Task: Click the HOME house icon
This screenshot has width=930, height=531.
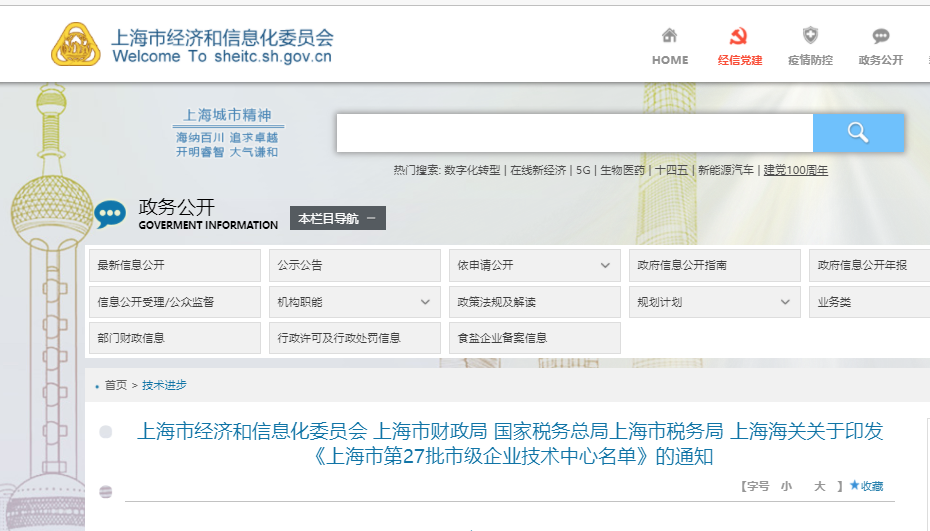Action: [x=669, y=37]
